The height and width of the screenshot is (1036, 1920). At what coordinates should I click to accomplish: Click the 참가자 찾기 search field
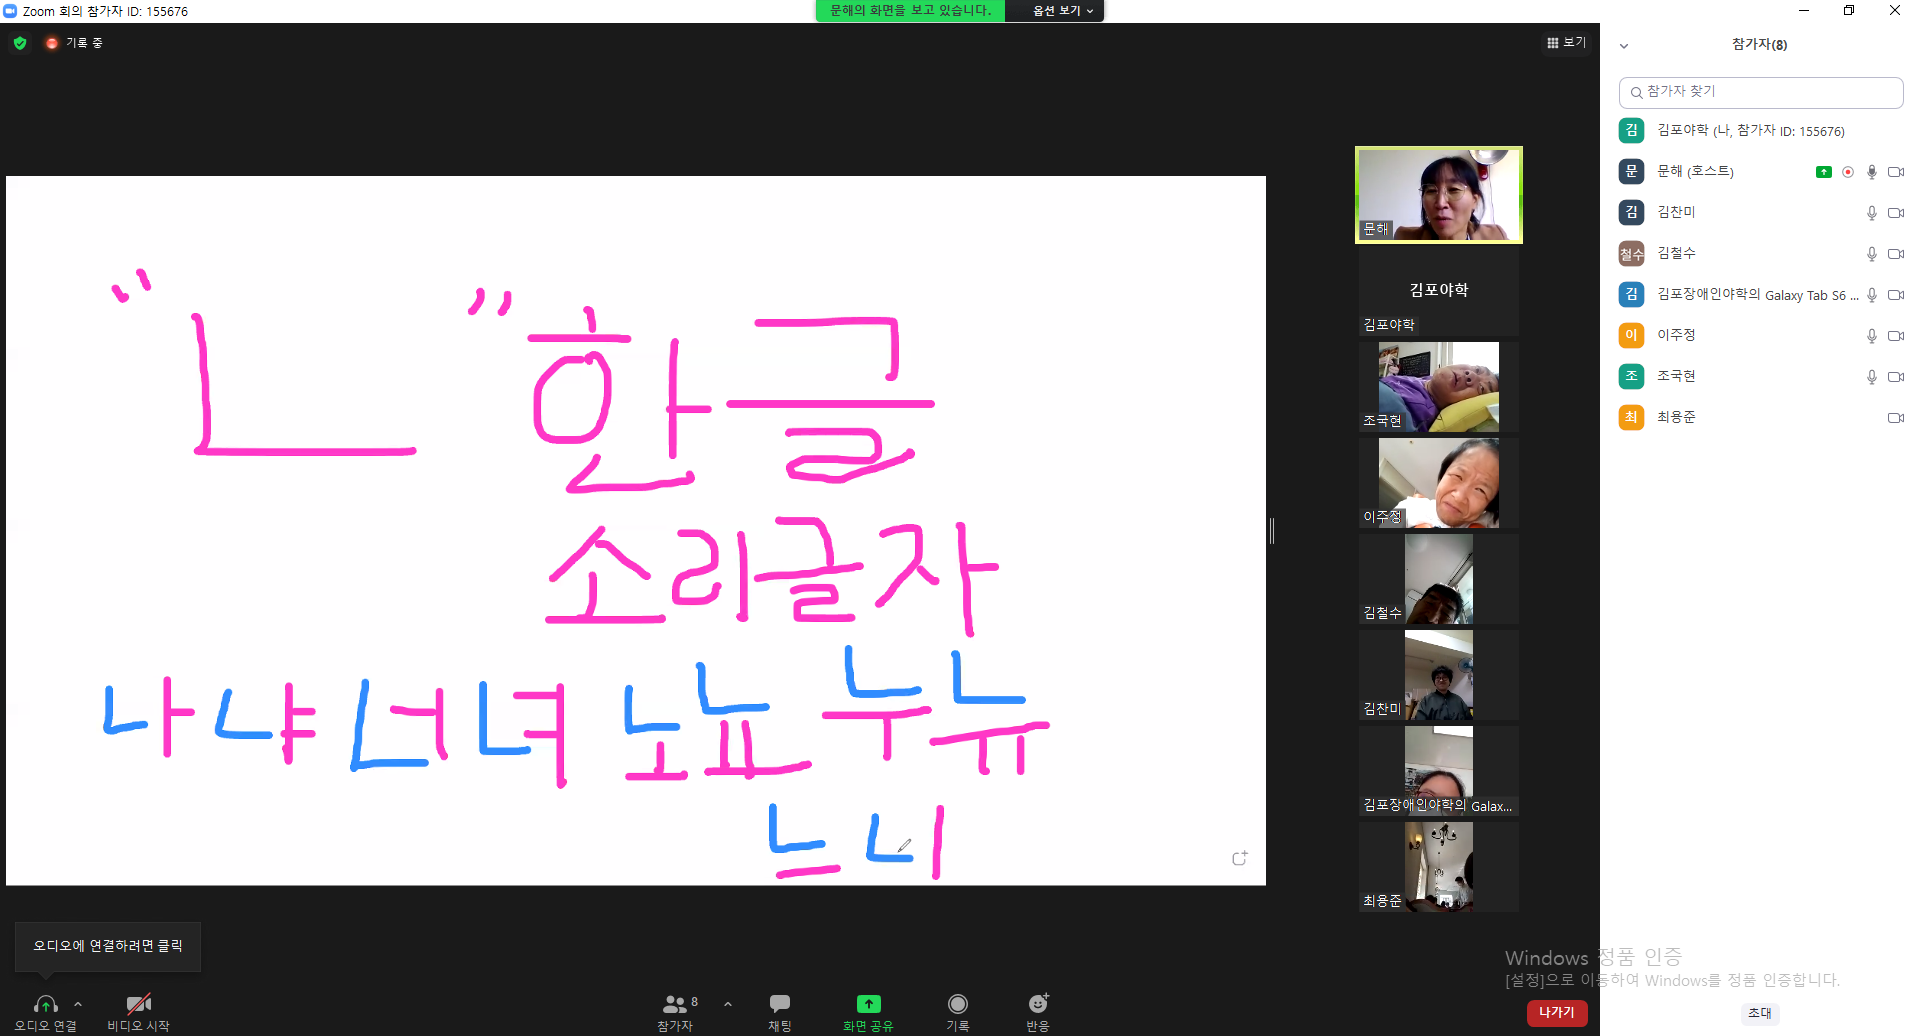coord(1760,92)
